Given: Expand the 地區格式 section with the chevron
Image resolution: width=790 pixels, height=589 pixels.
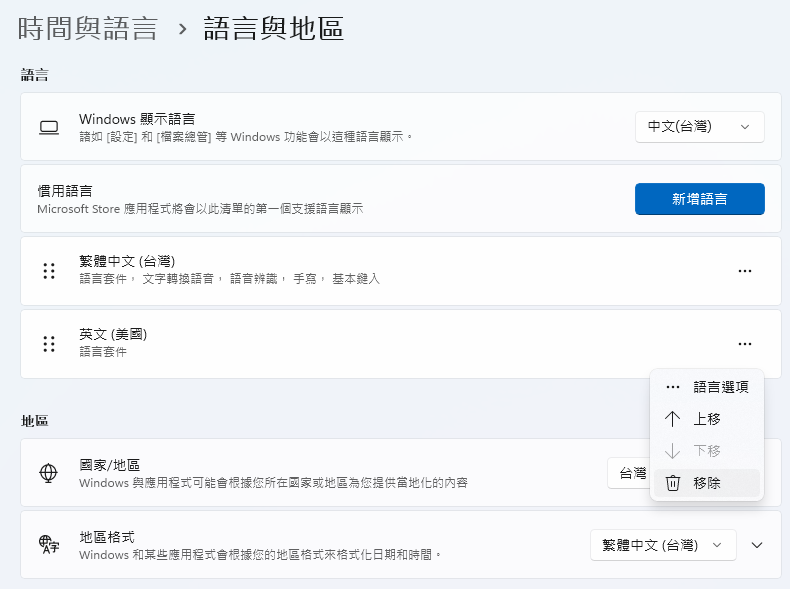Looking at the screenshot, I should click(x=757, y=545).
